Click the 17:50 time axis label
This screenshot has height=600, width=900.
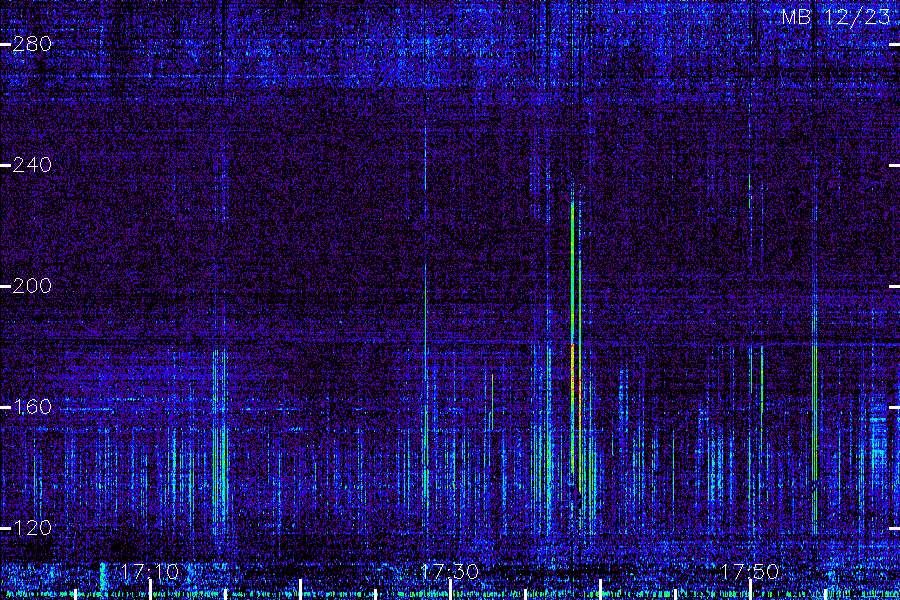tap(750, 572)
